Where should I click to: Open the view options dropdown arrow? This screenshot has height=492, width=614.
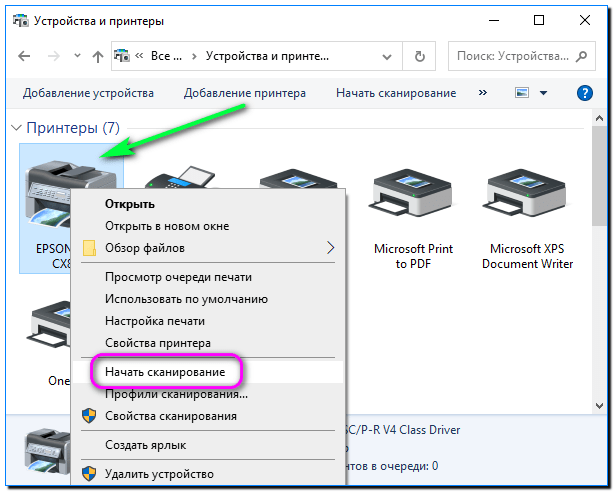[543, 93]
